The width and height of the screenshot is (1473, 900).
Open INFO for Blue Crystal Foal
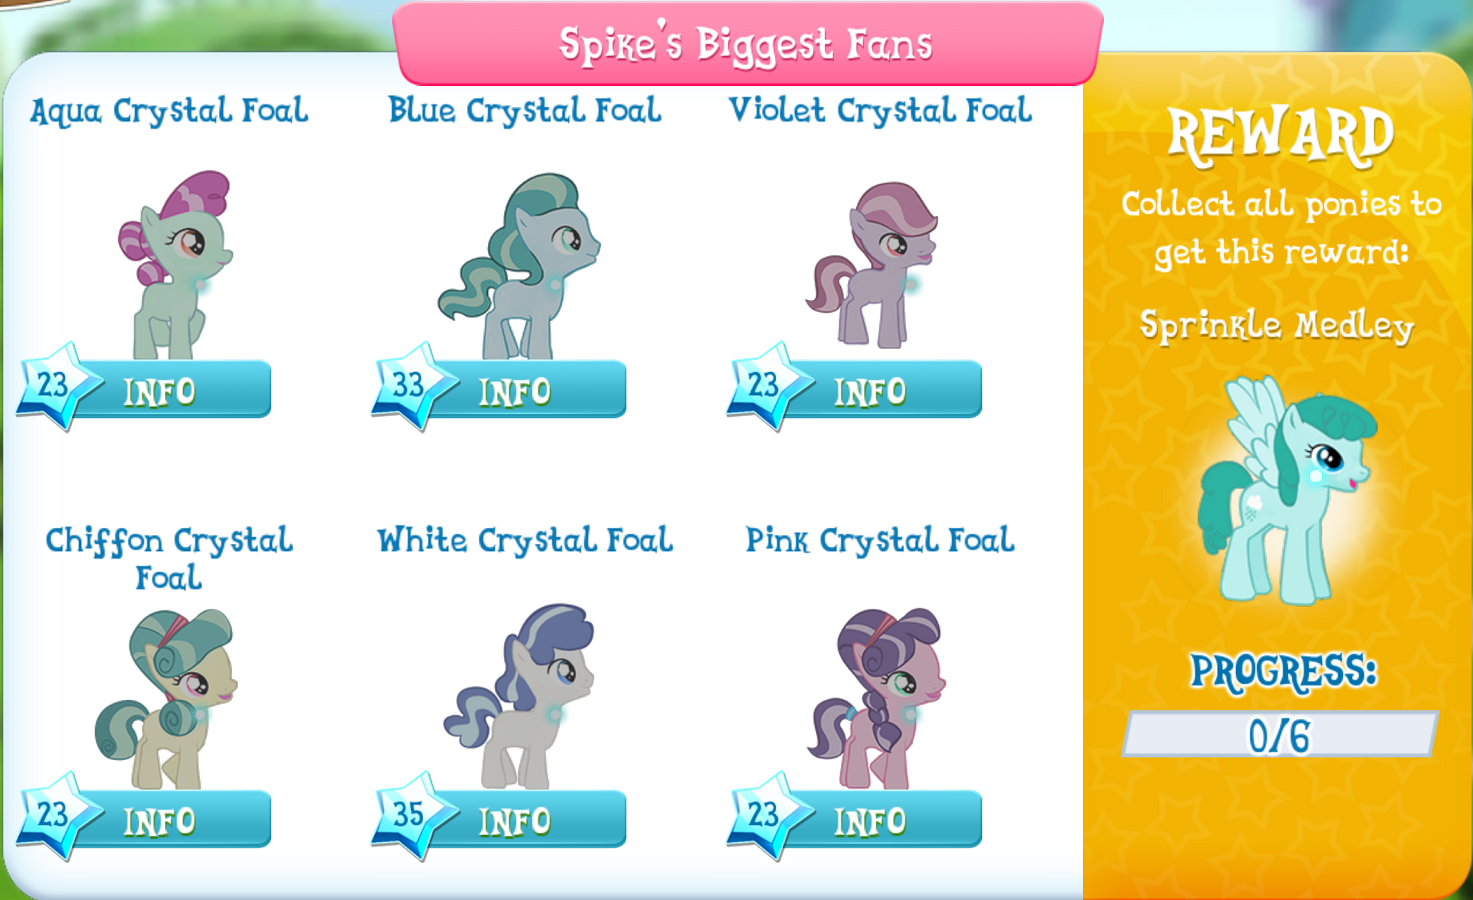(x=525, y=391)
